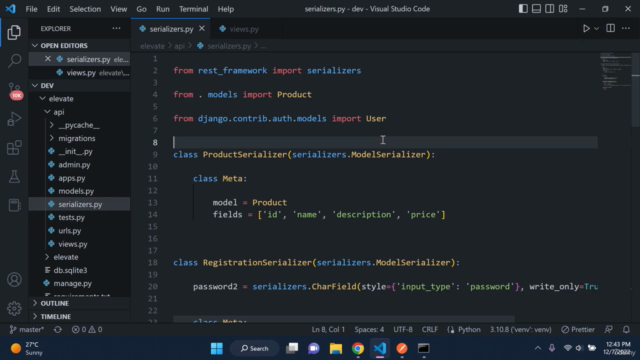Open the Explorer view in activity bar
Screen dimensions: 640x360
14,32
